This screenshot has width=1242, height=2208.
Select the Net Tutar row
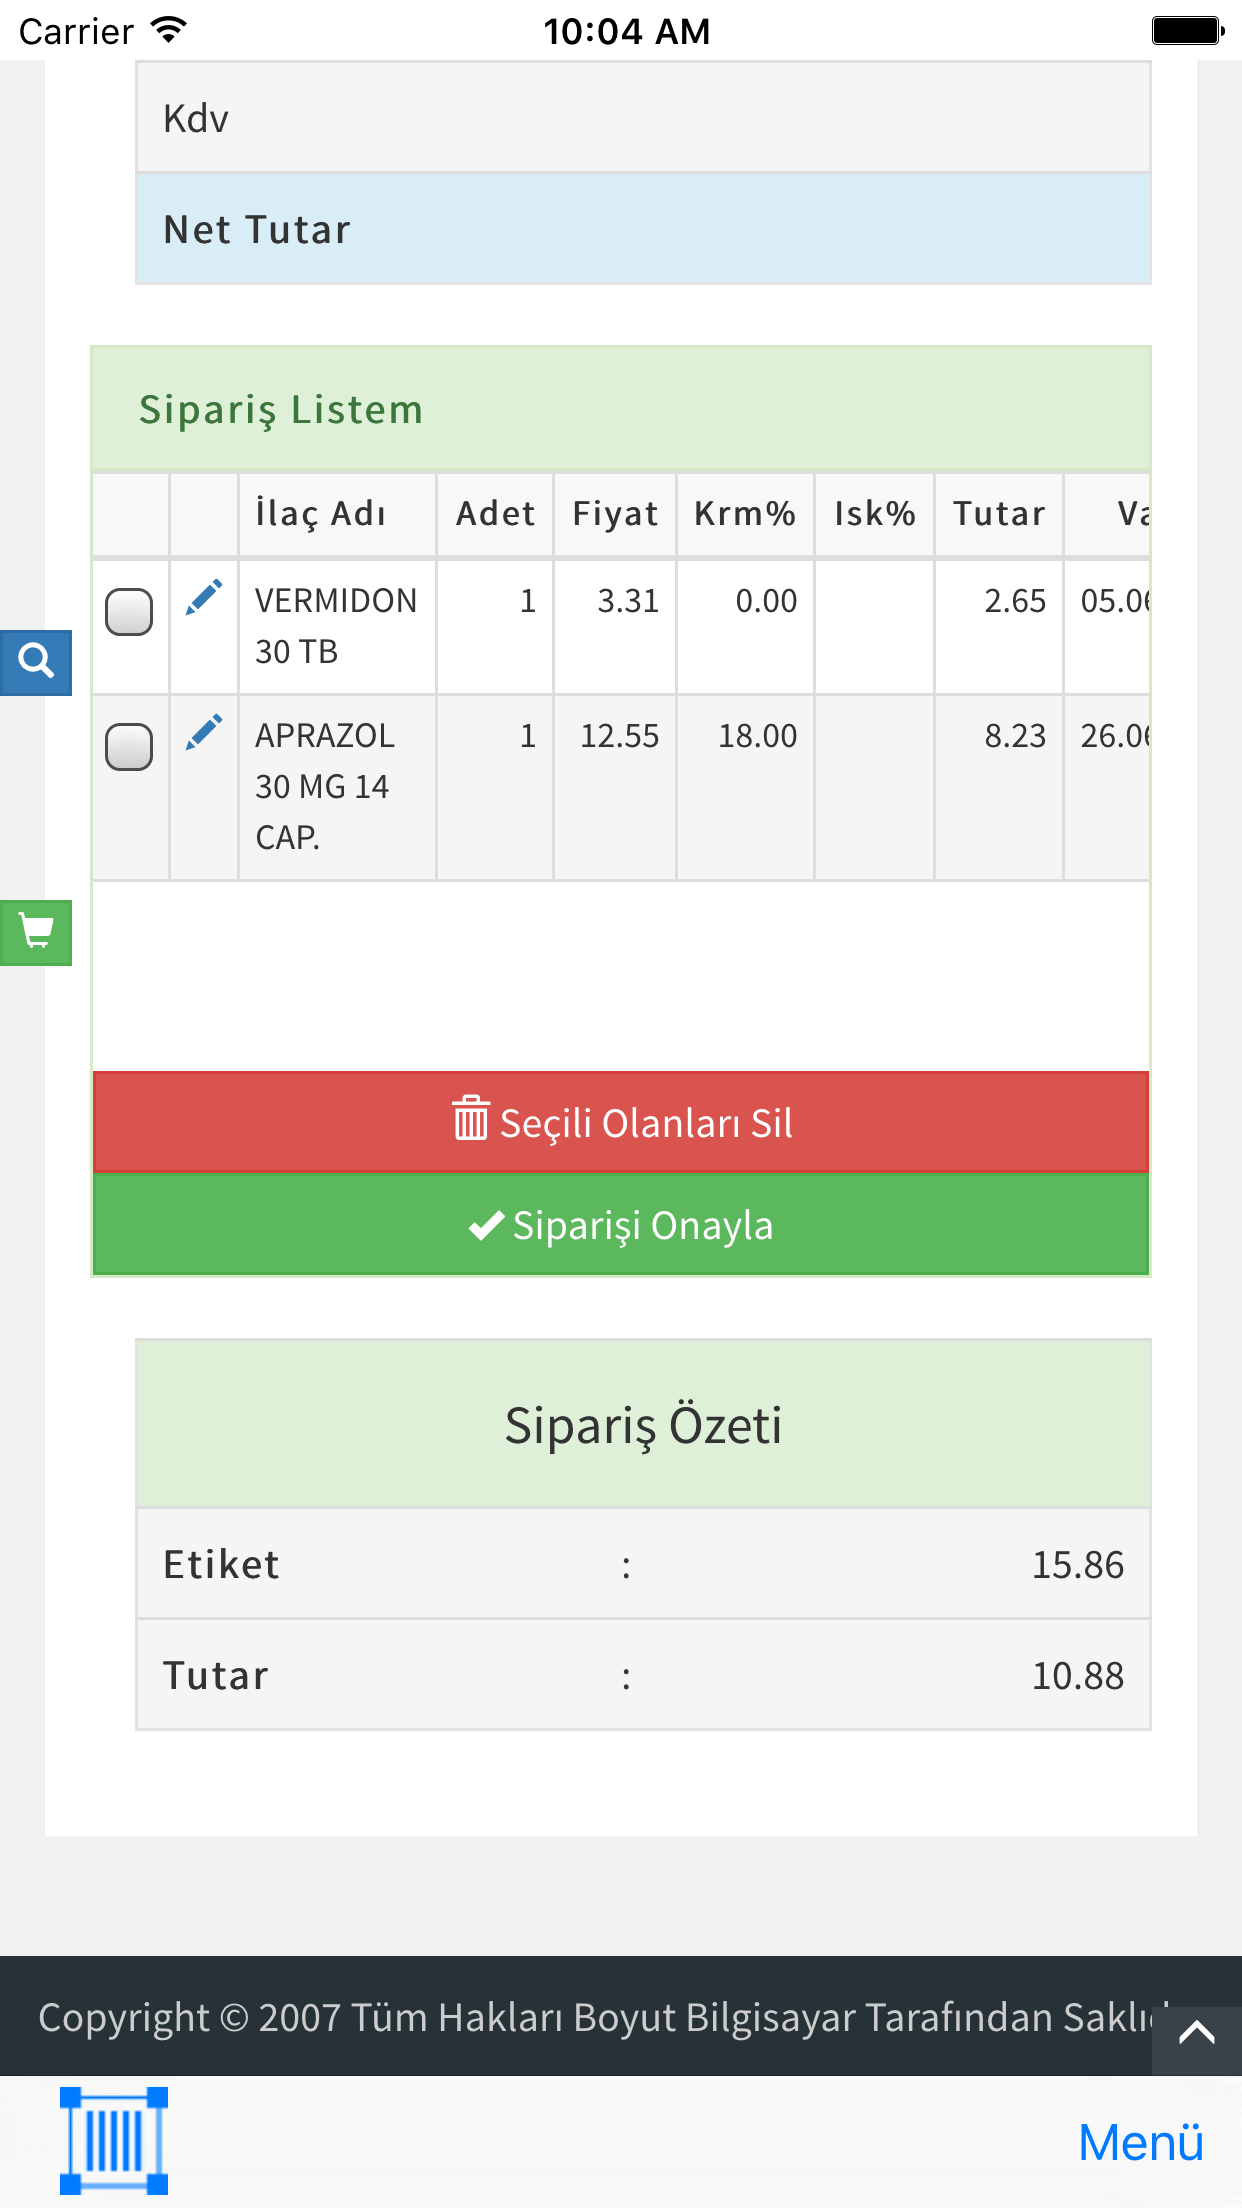click(643, 229)
